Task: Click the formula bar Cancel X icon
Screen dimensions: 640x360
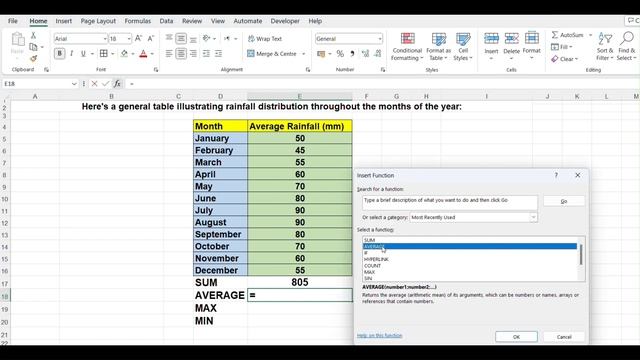Action: click(94, 84)
